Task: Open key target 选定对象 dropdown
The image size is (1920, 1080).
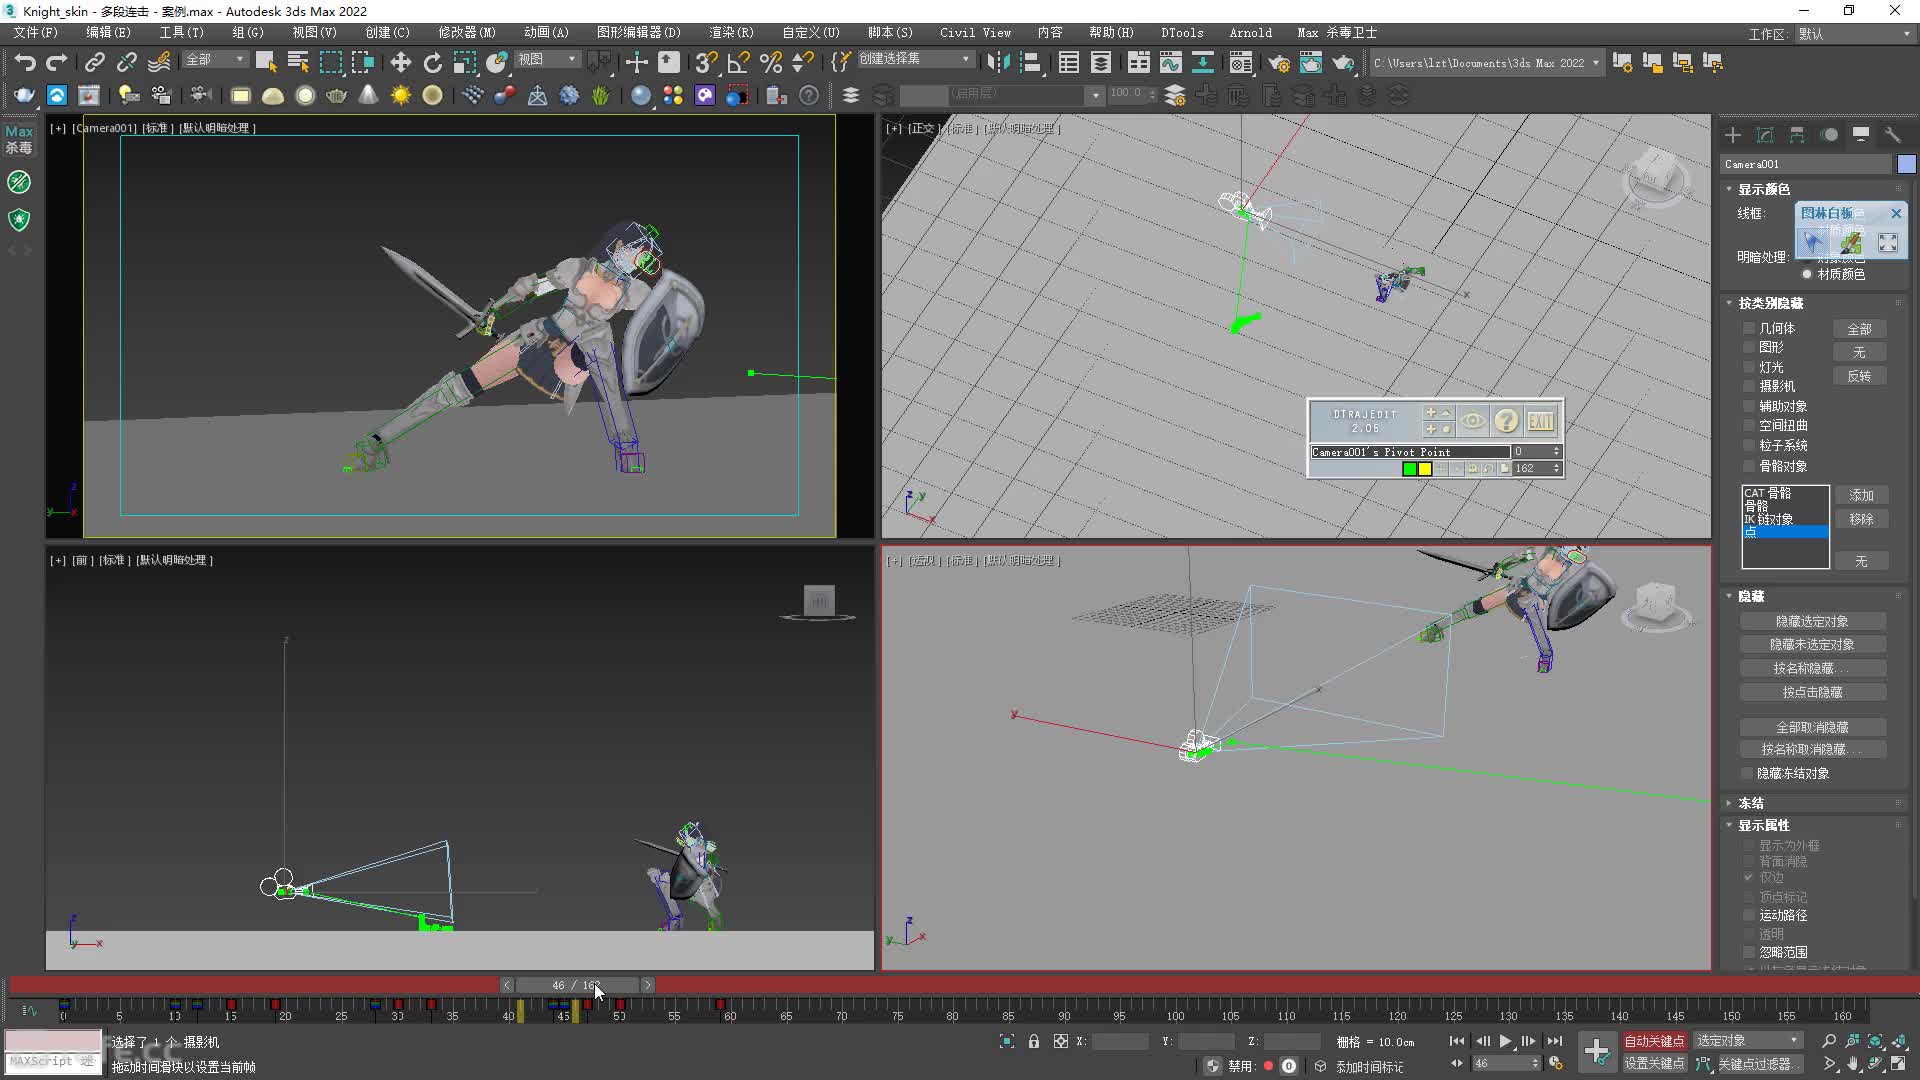Action: (1748, 1041)
